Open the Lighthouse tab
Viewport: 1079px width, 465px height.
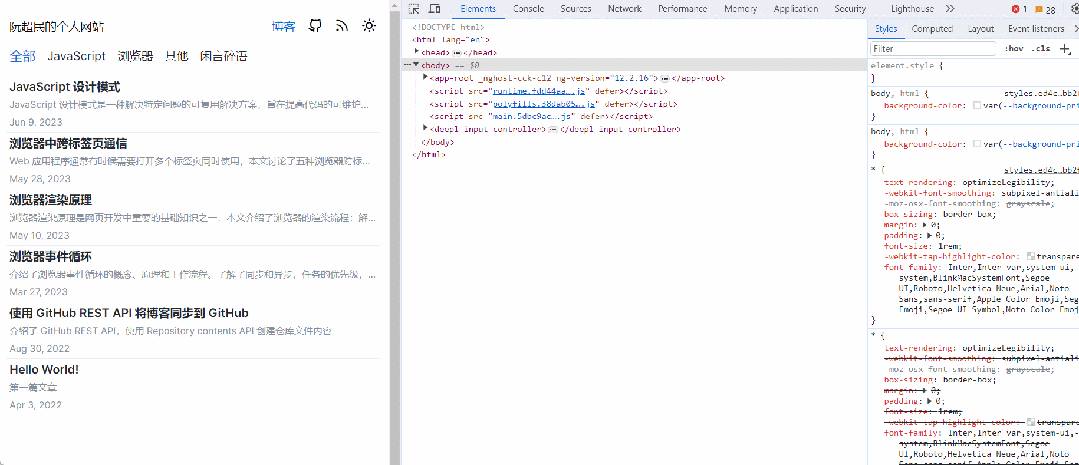click(x=912, y=9)
